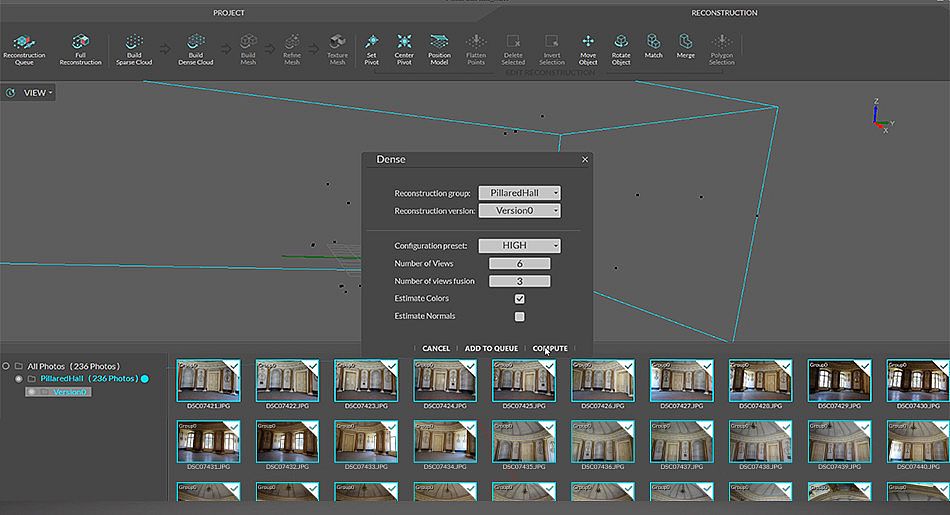The width and height of the screenshot is (950, 515).
Task: Select the All Photos radio button
Action: (6, 366)
